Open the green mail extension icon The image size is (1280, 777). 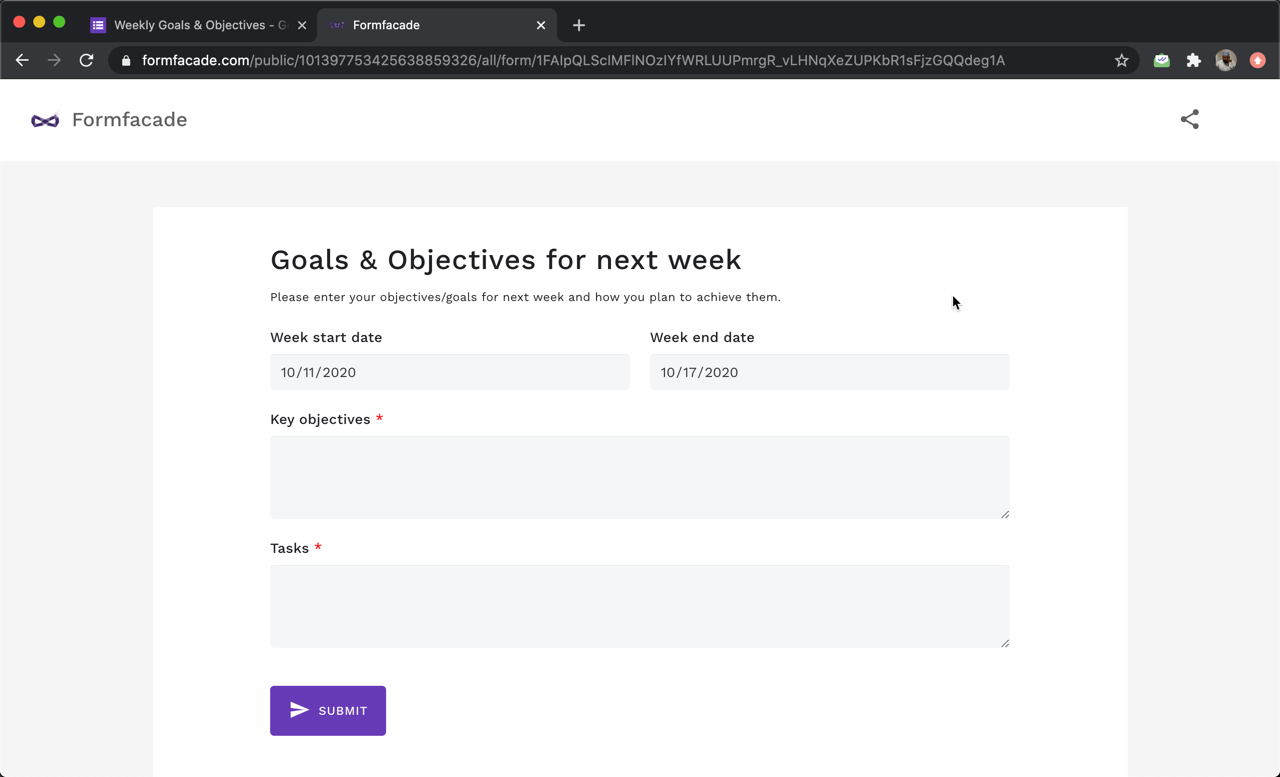click(1161, 60)
